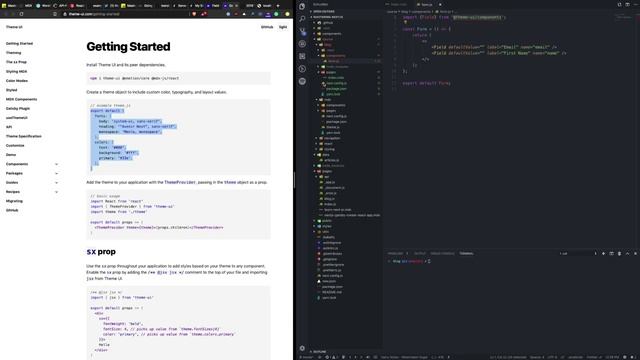Open a new browser tab with the plus
This screenshot has height=360, width=640.
click(278, 6)
